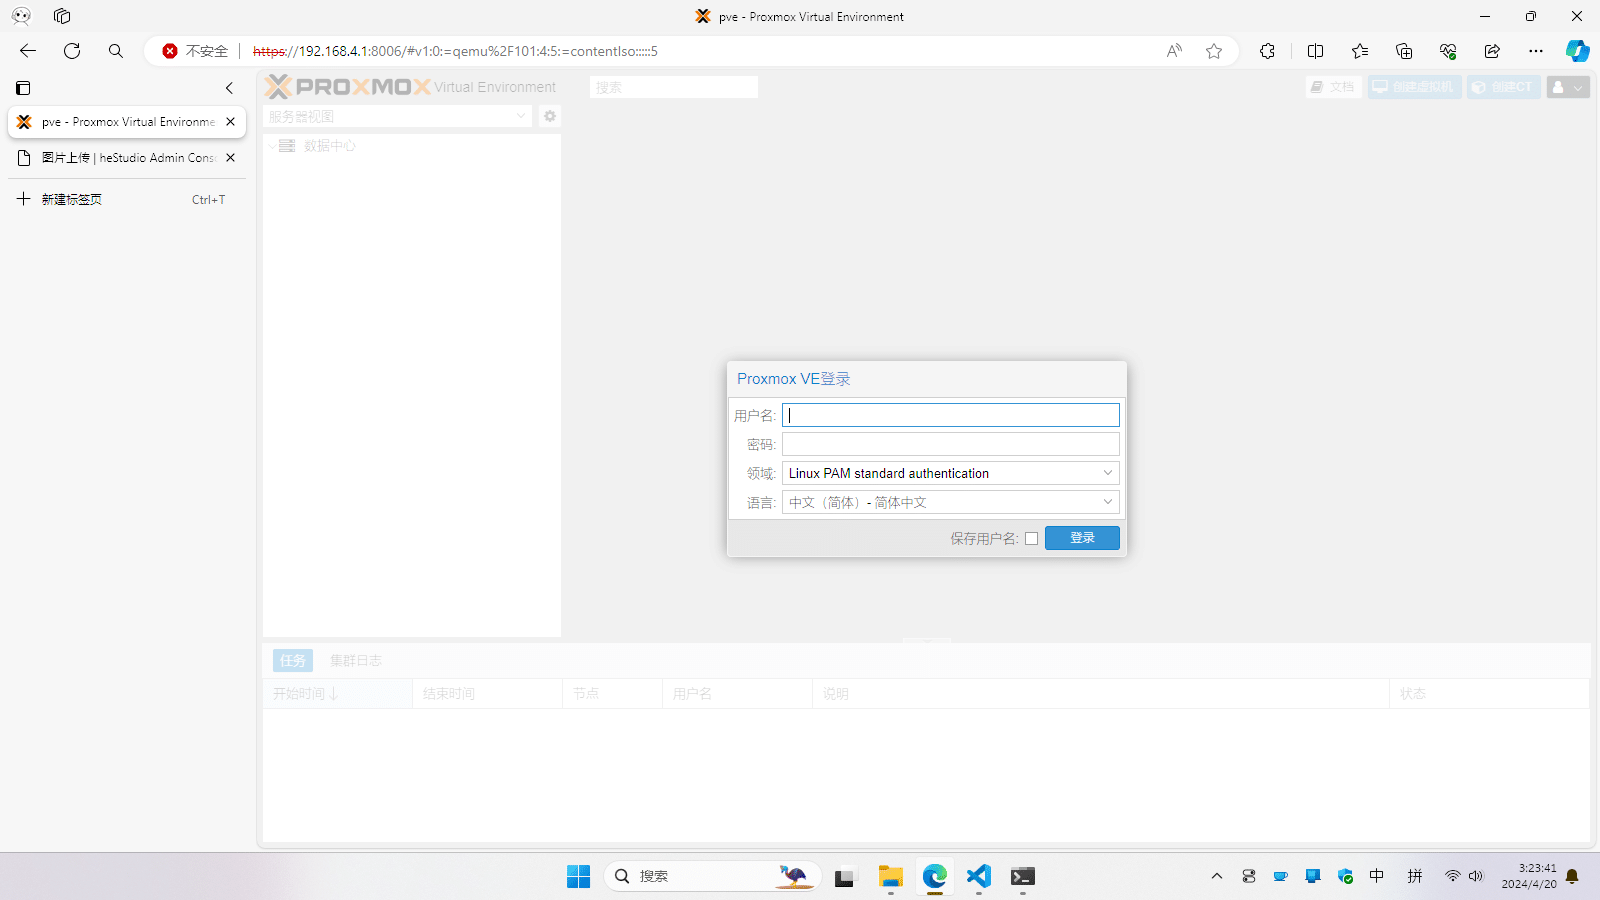Open the Edge profile icon
1600x900 pixels.
click(x=21, y=16)
